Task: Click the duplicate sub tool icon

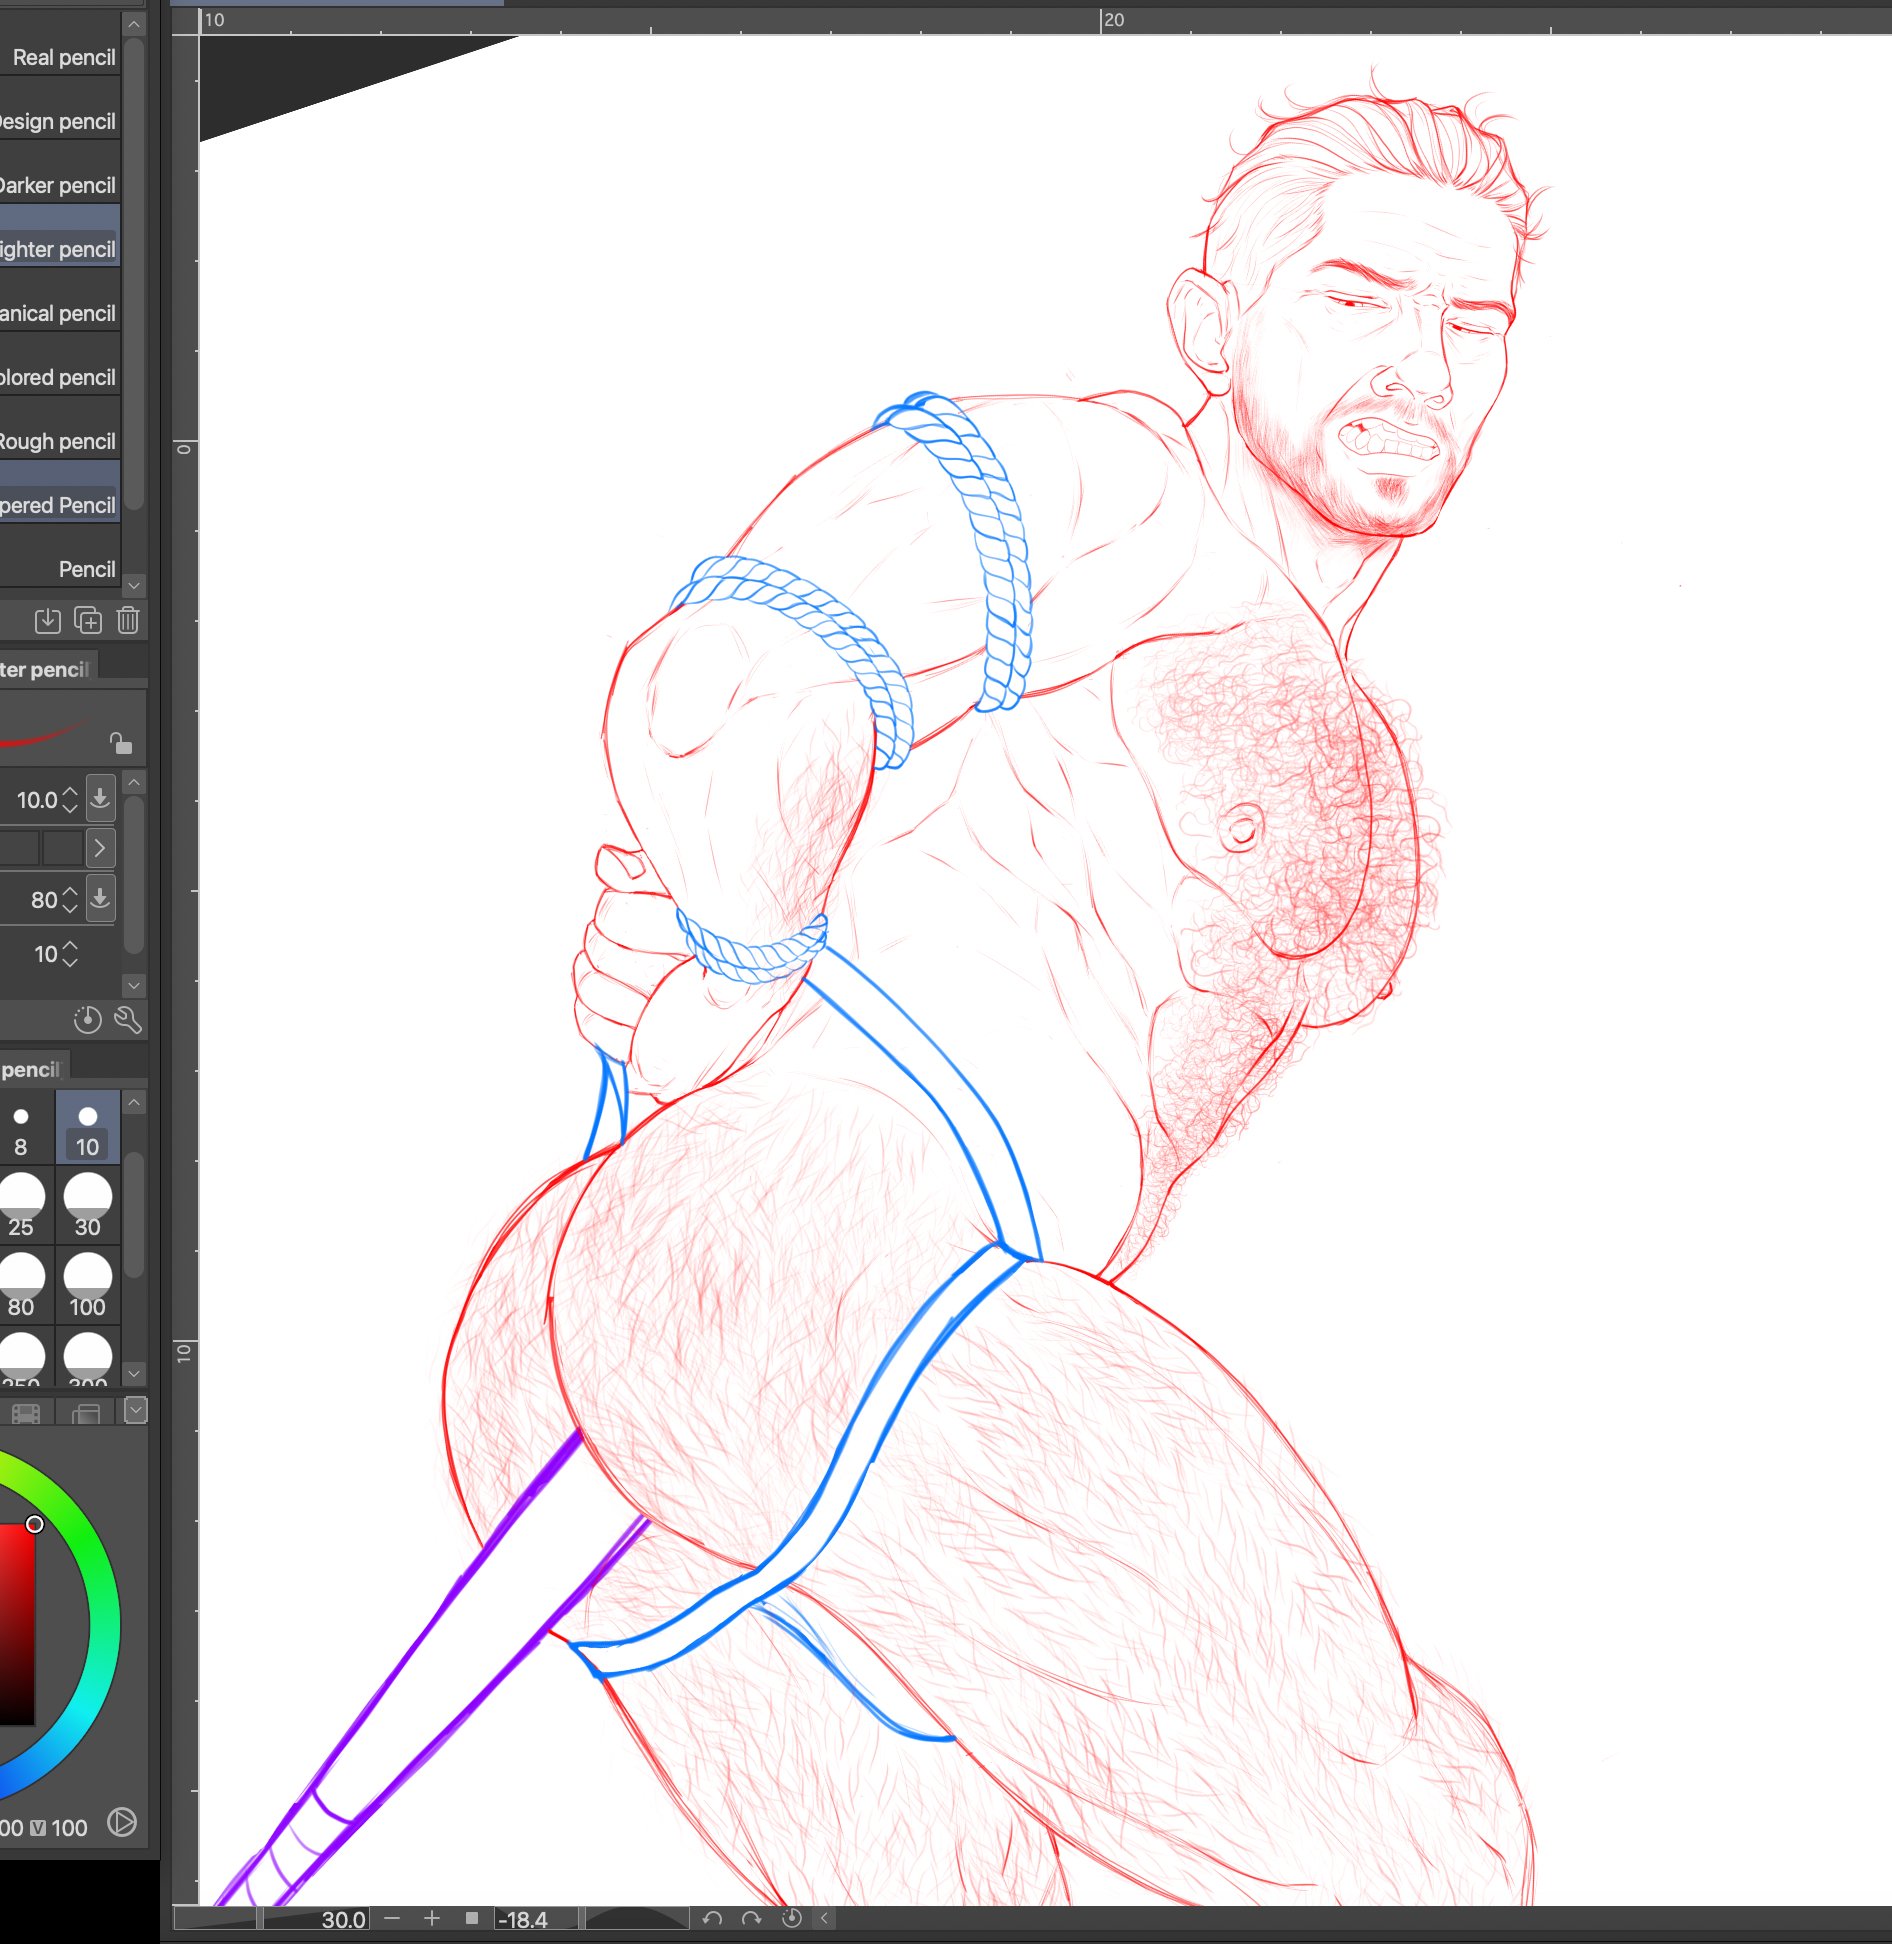Action: tap(88, 621)
